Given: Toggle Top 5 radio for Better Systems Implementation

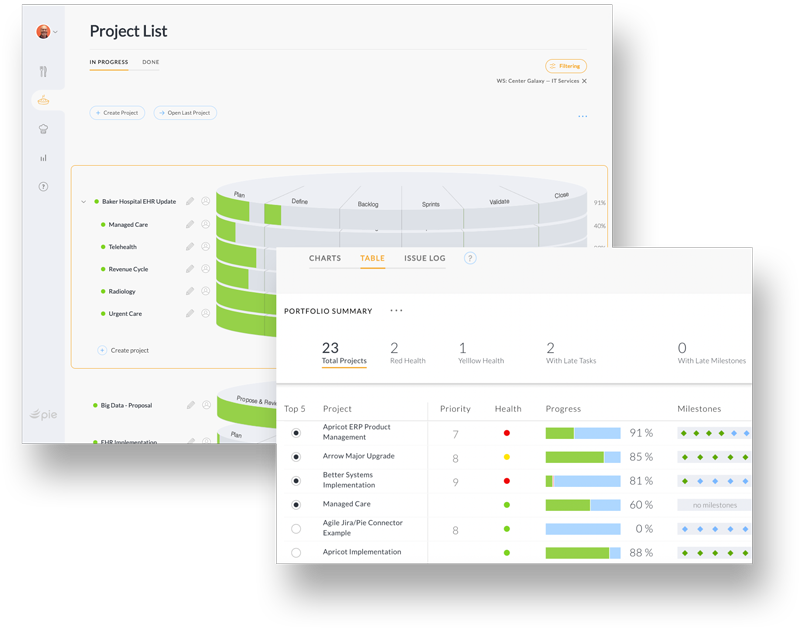Looking at the screenshot, I should tap(296, 481).
